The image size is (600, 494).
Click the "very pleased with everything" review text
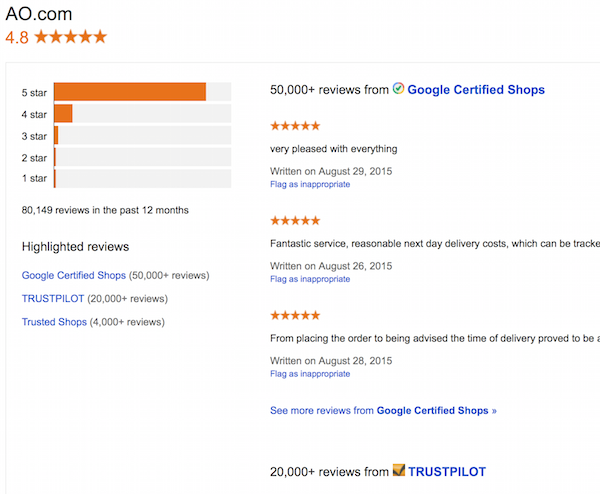(x=333, y=149)
